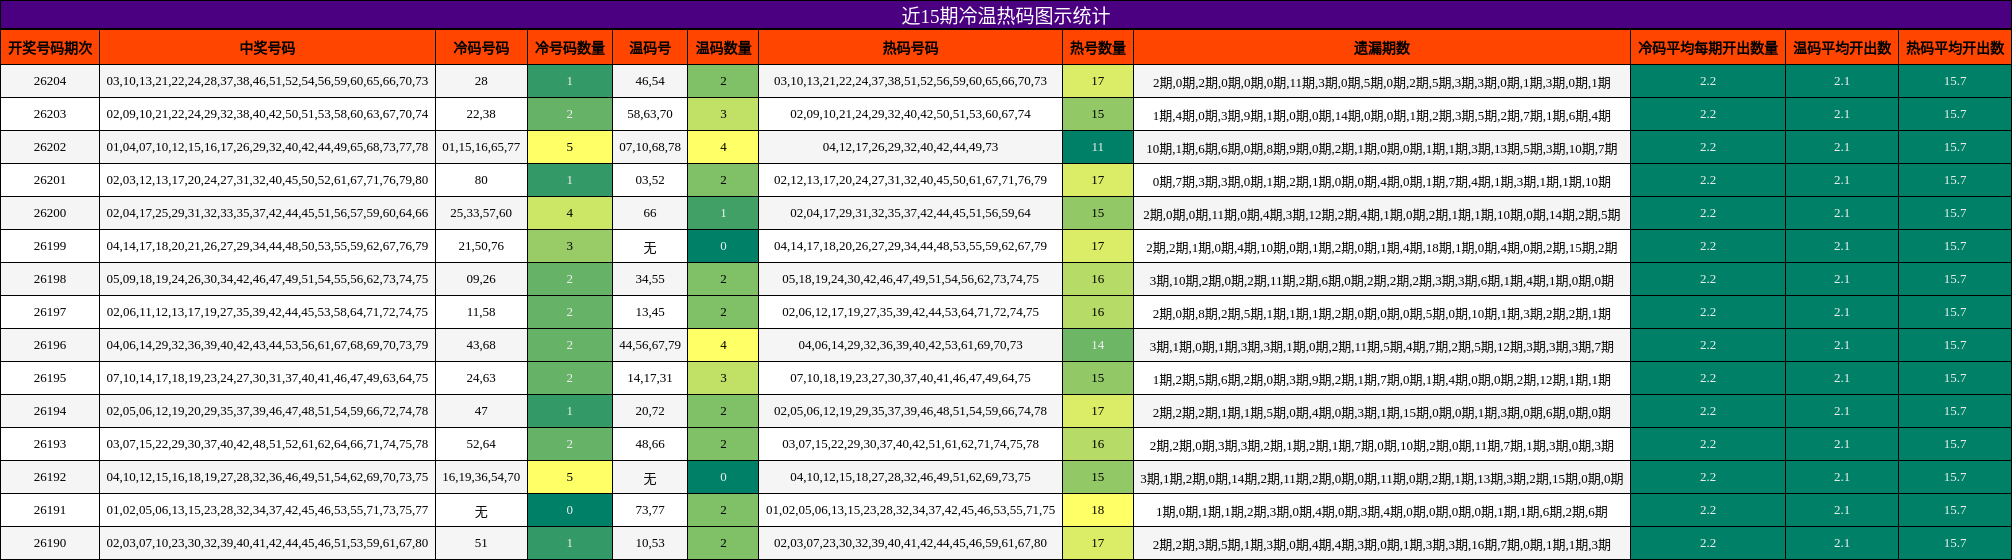Click the winning numbers cell in row 26204
Screen dimensions: 2012x560
267,81
